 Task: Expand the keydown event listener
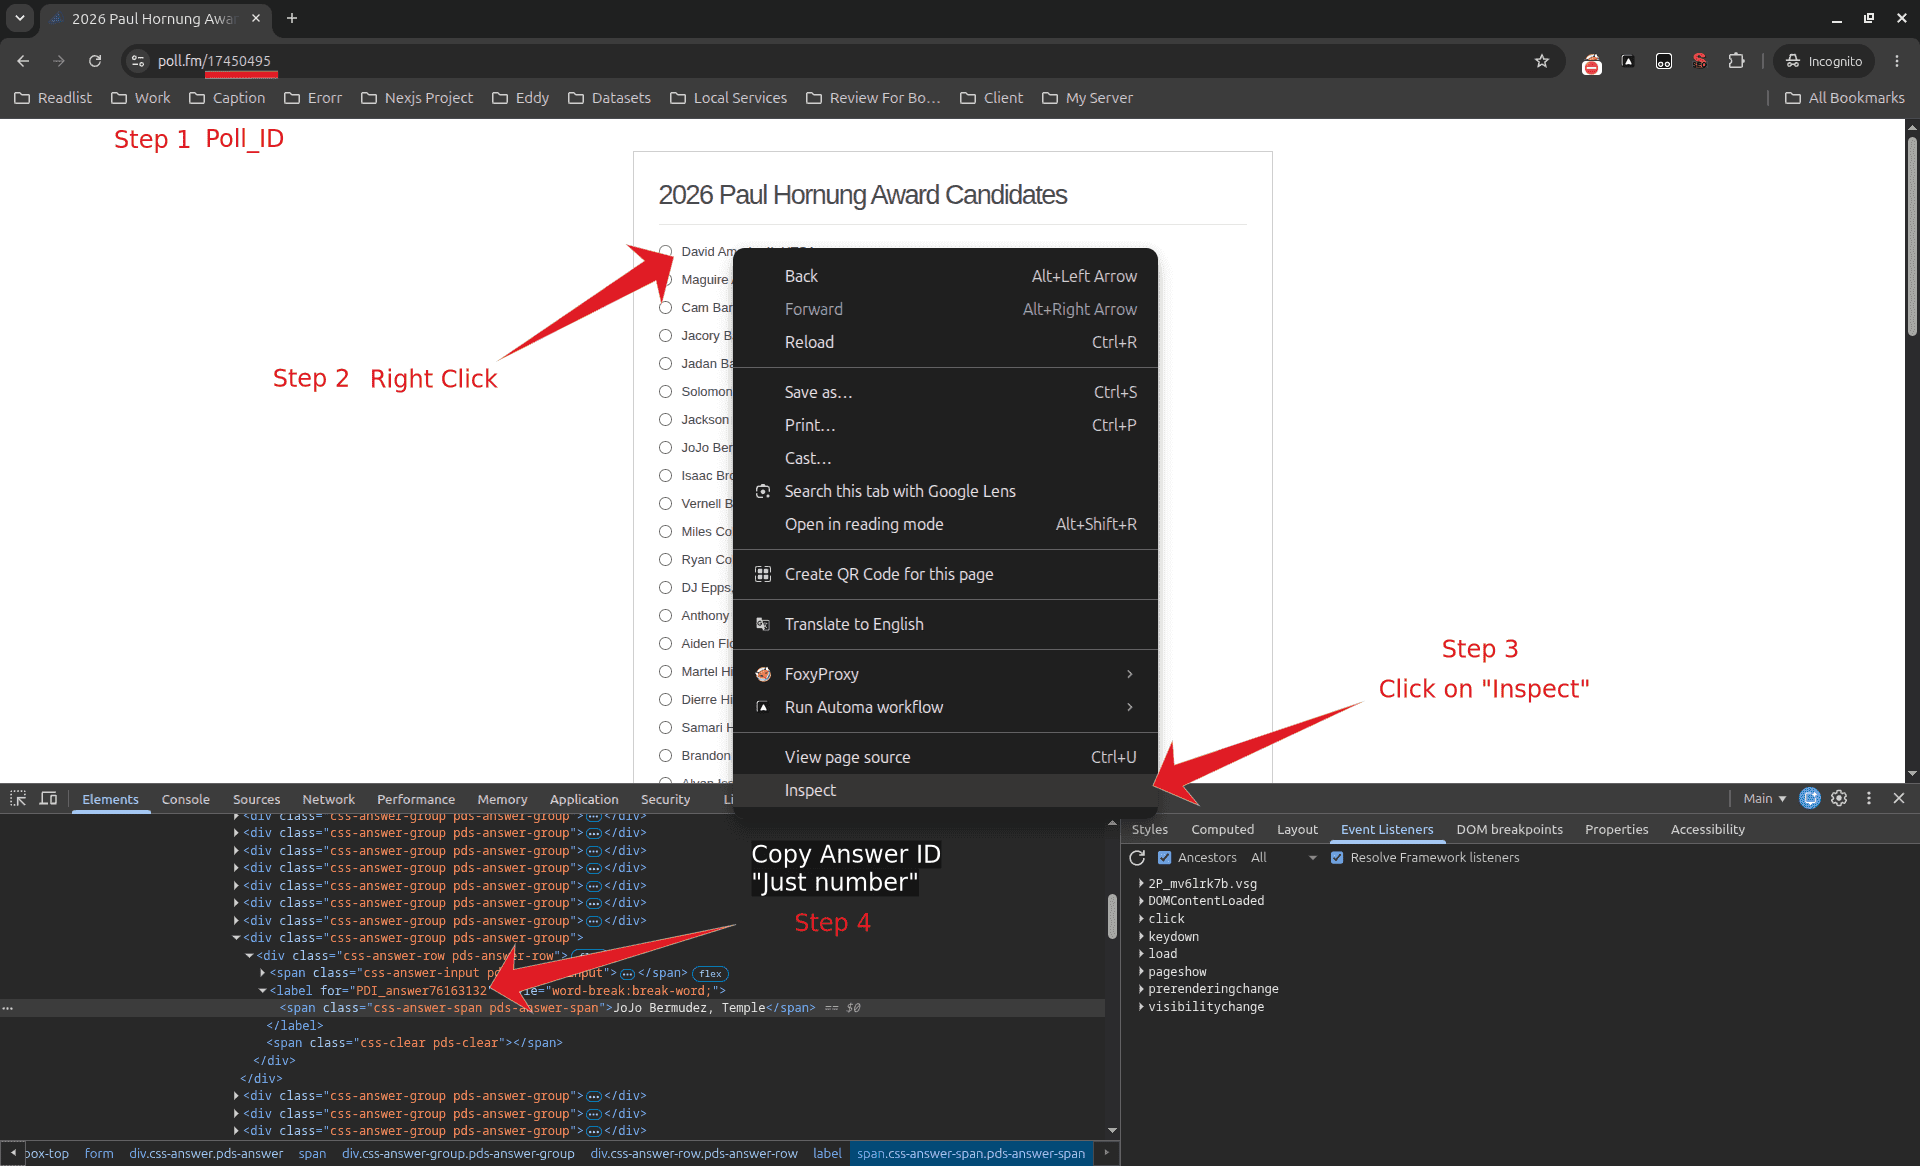pyautogui.click(x=1141, y=937)
